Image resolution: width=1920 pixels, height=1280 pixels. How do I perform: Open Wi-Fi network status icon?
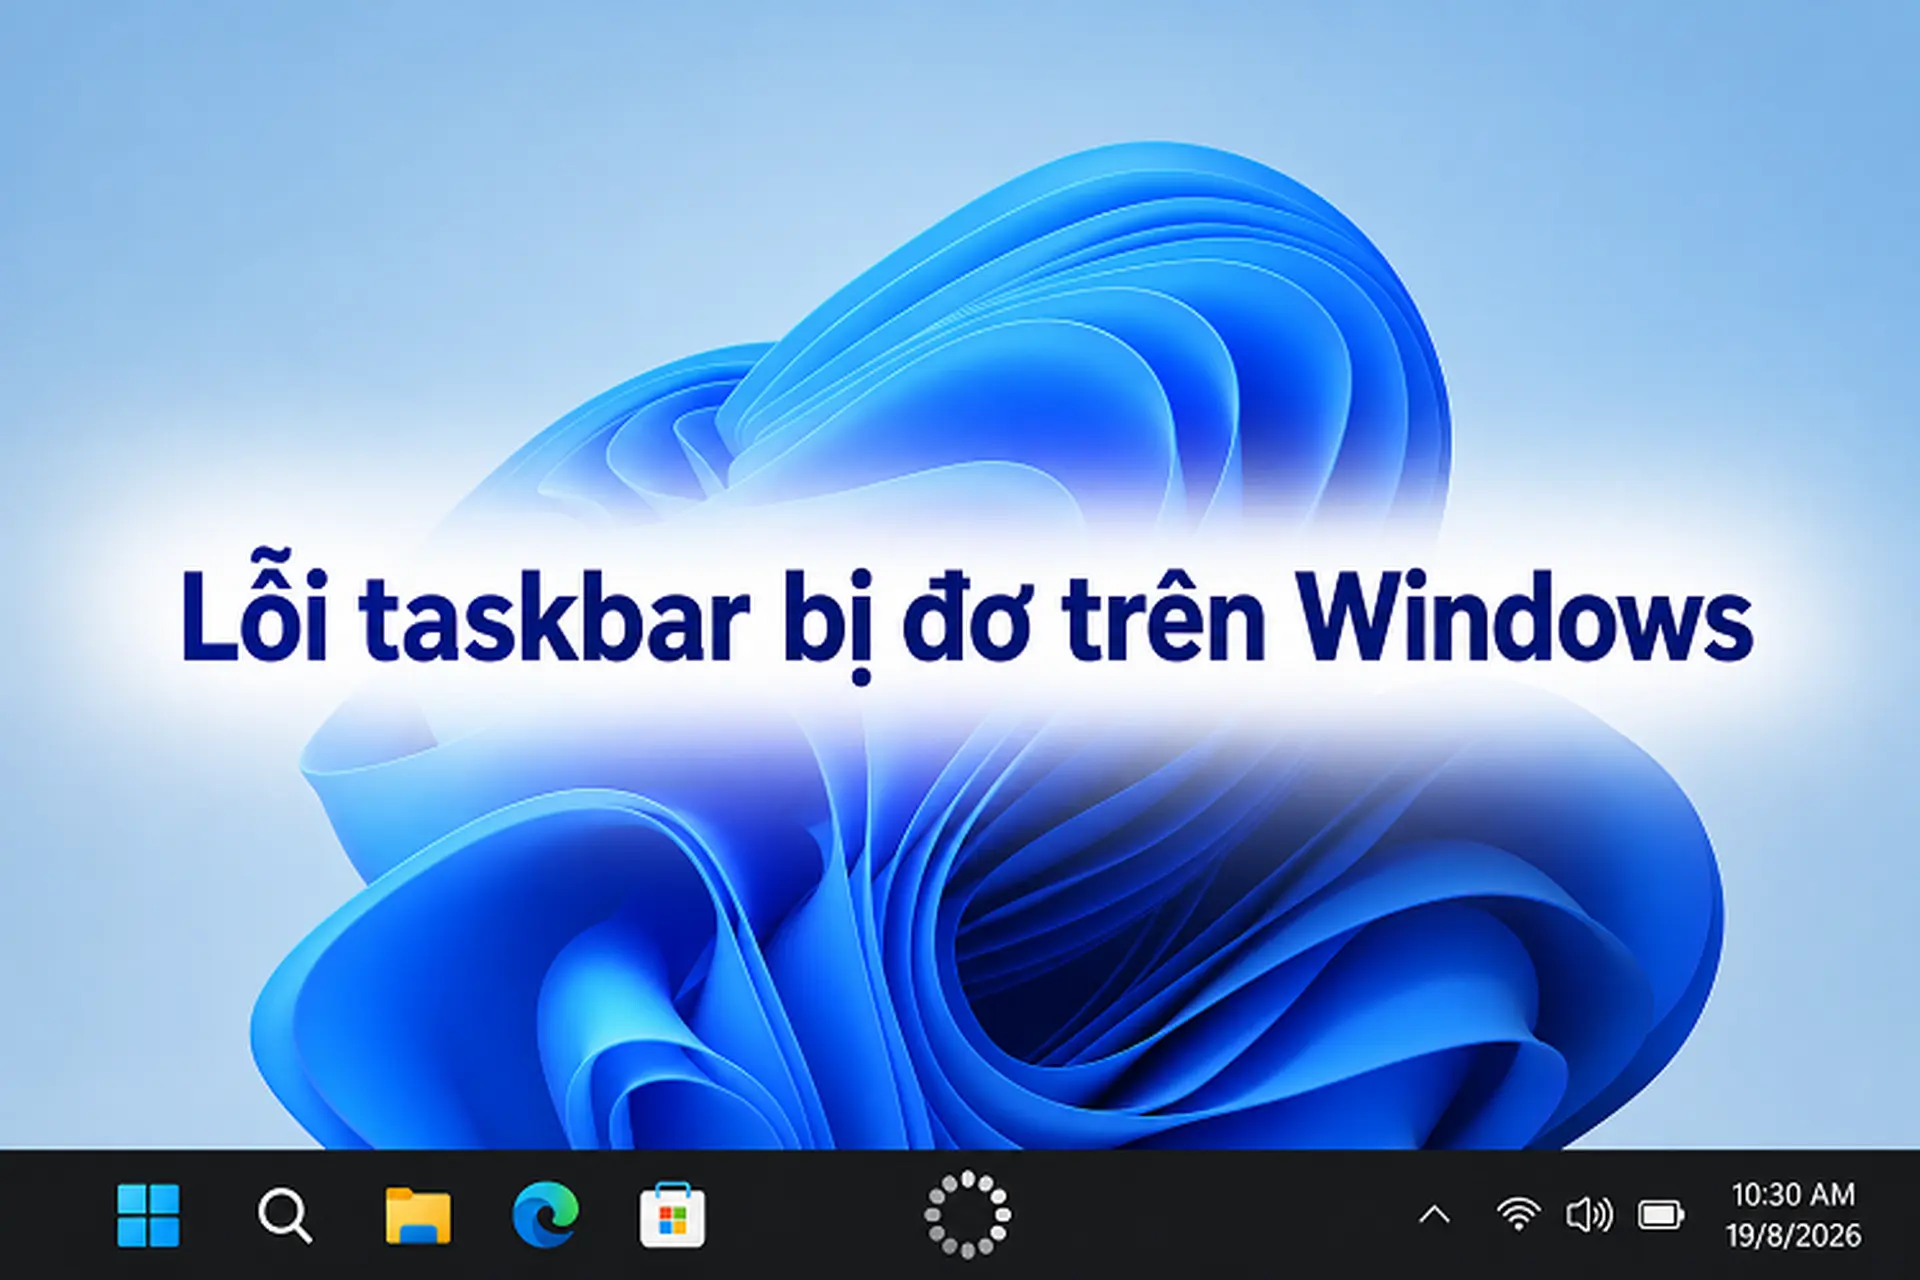click(x=1518, y=1214)
